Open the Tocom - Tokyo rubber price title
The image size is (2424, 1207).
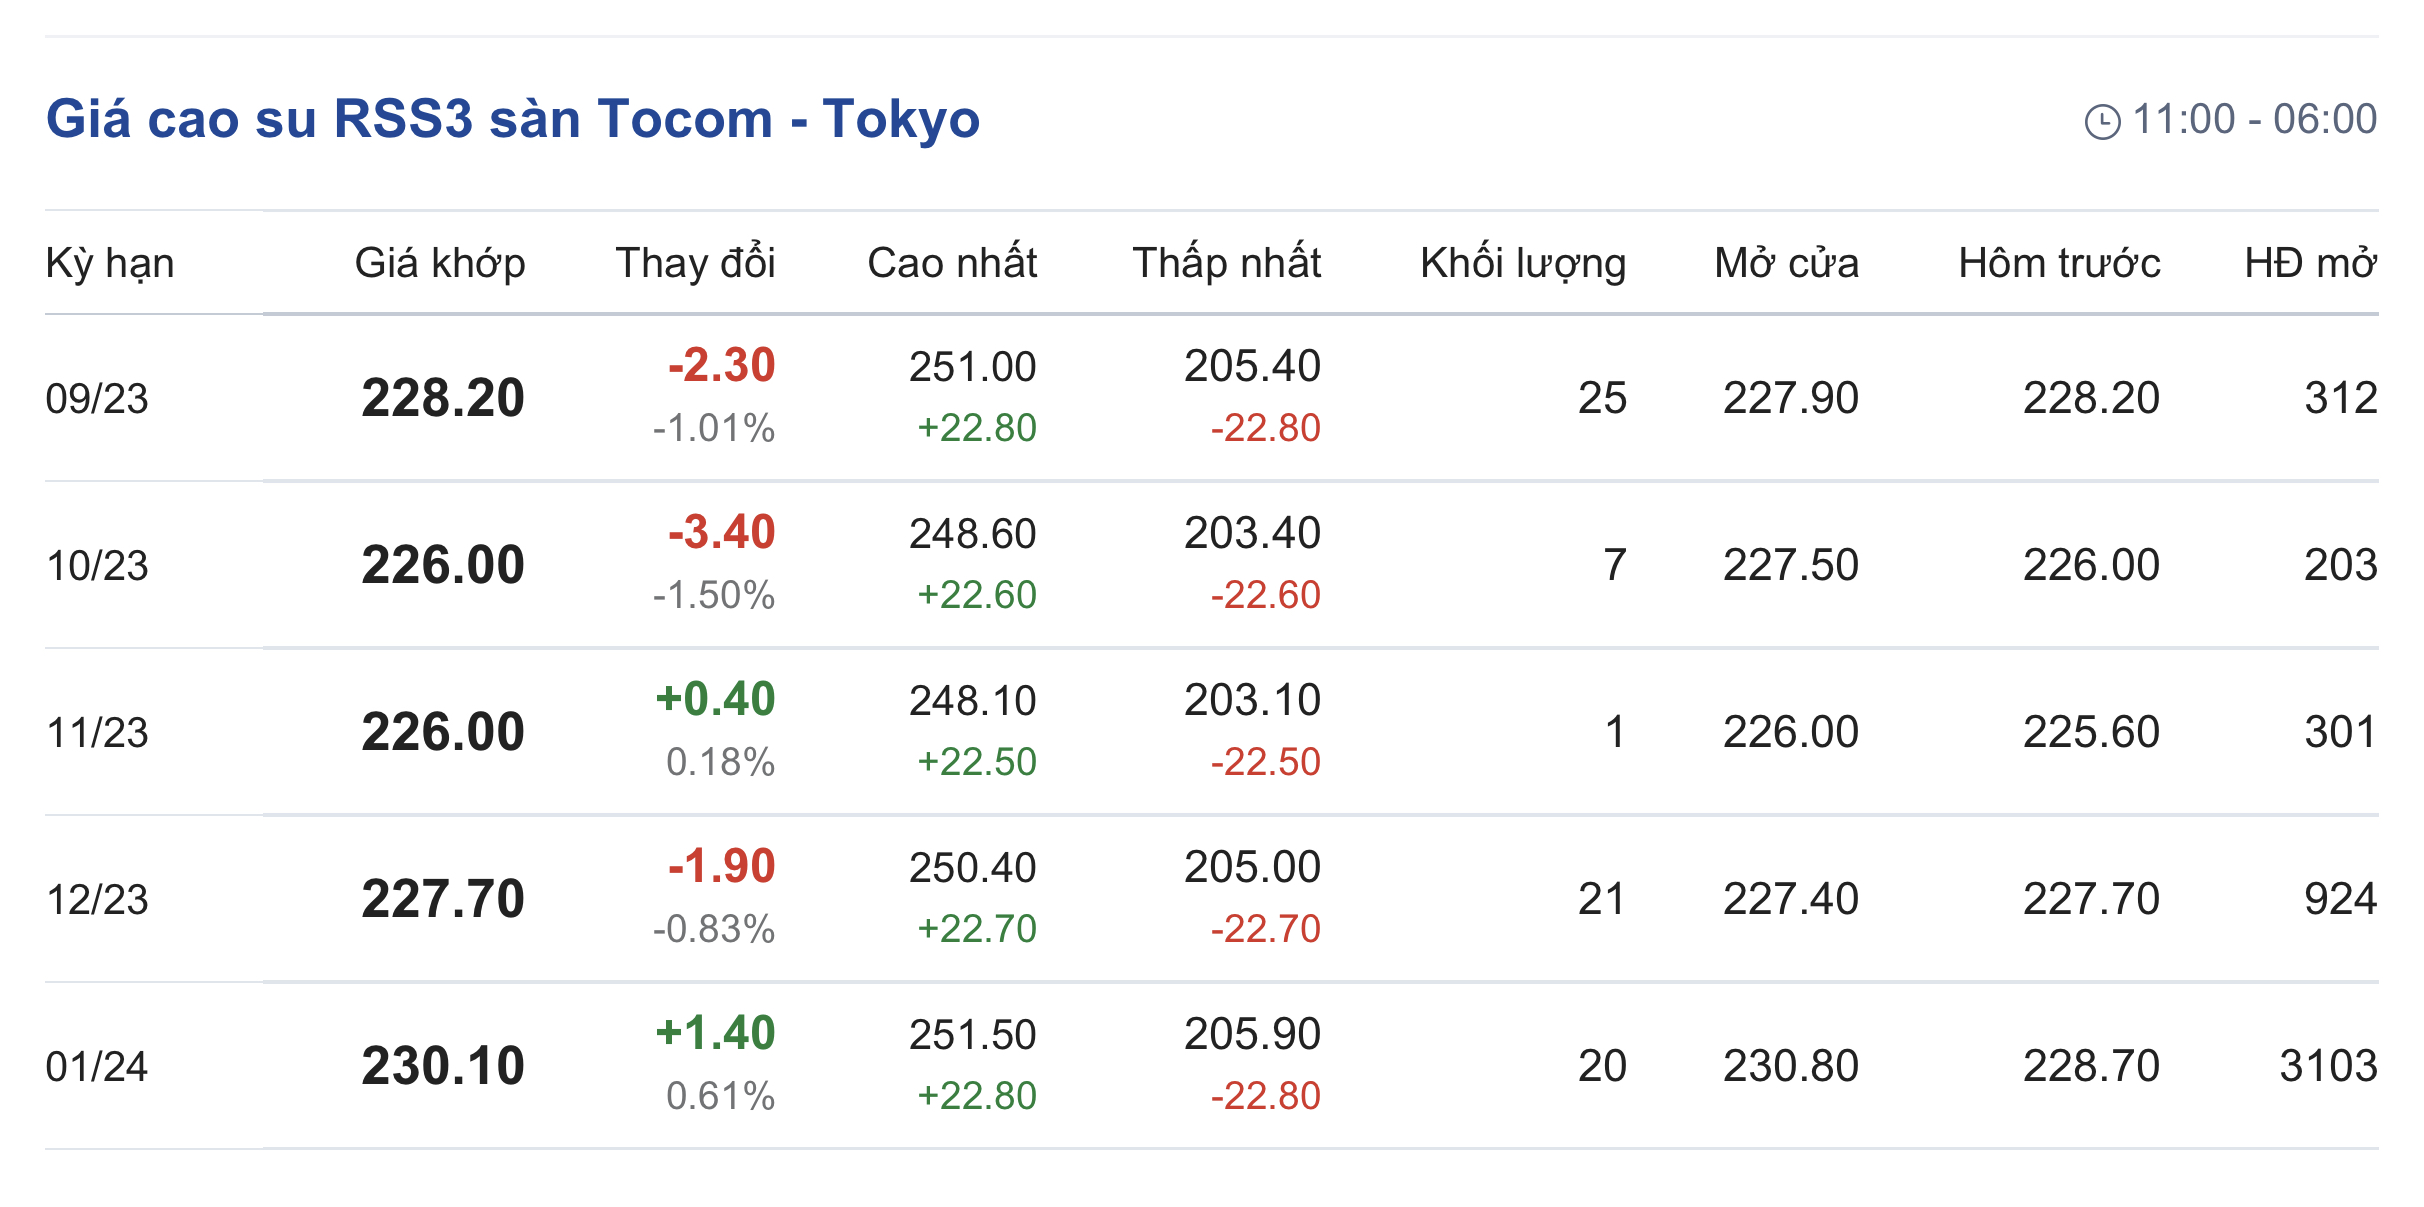tap(512, 119)
